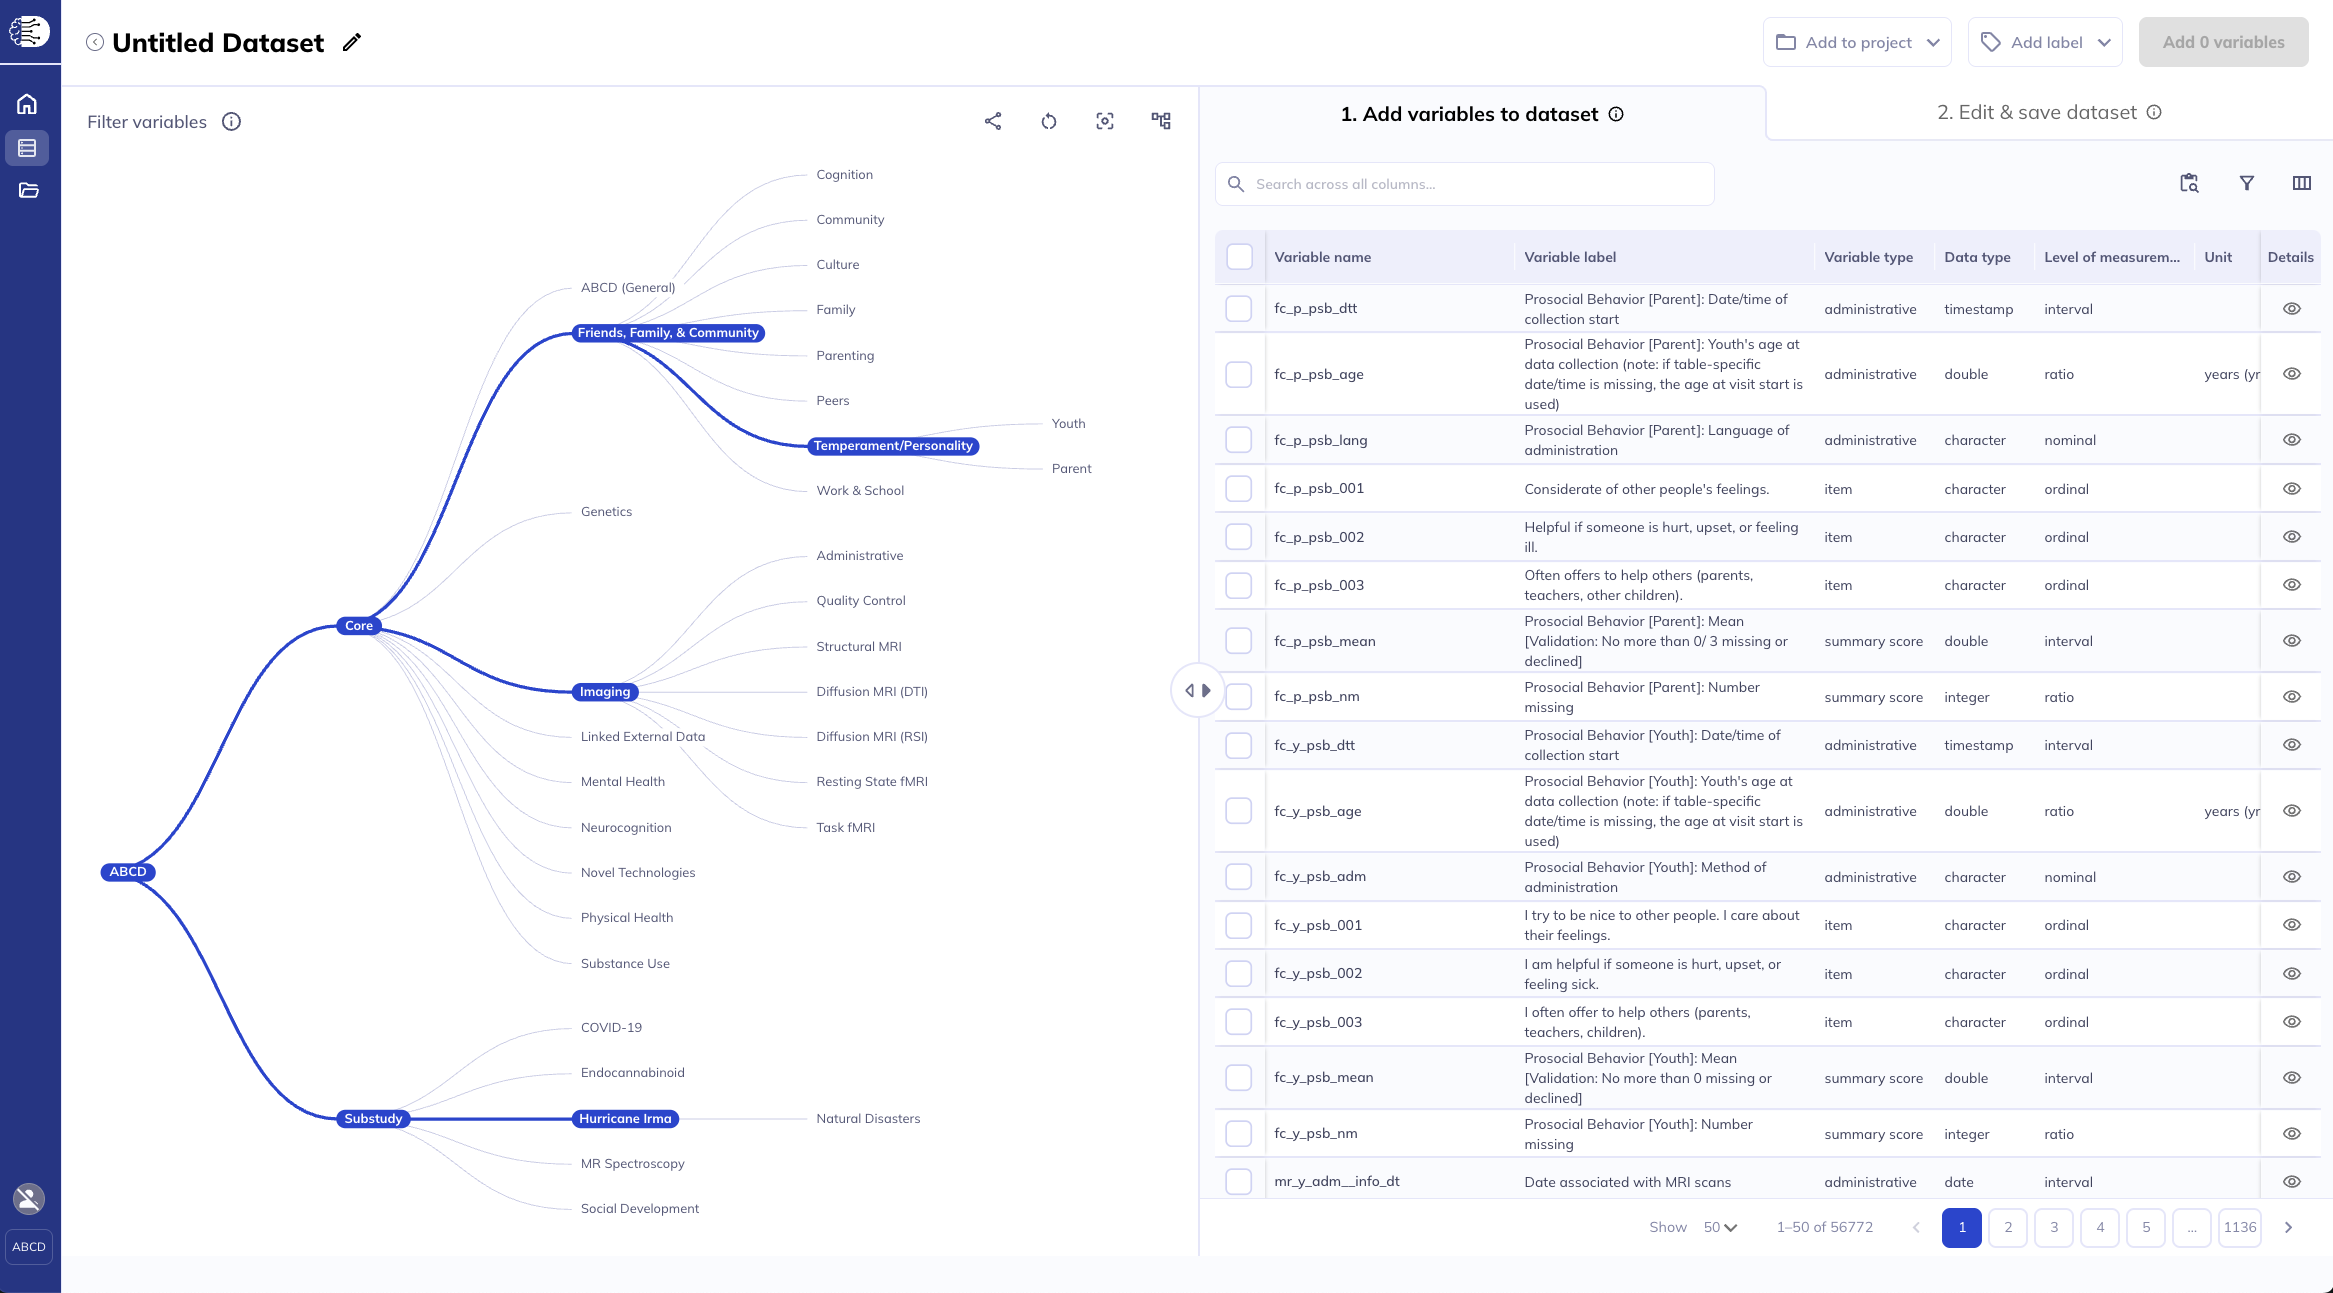The height and width of the screenshot is (1293, 2333).
Task: Share the filter tree view
Action: 993,121
